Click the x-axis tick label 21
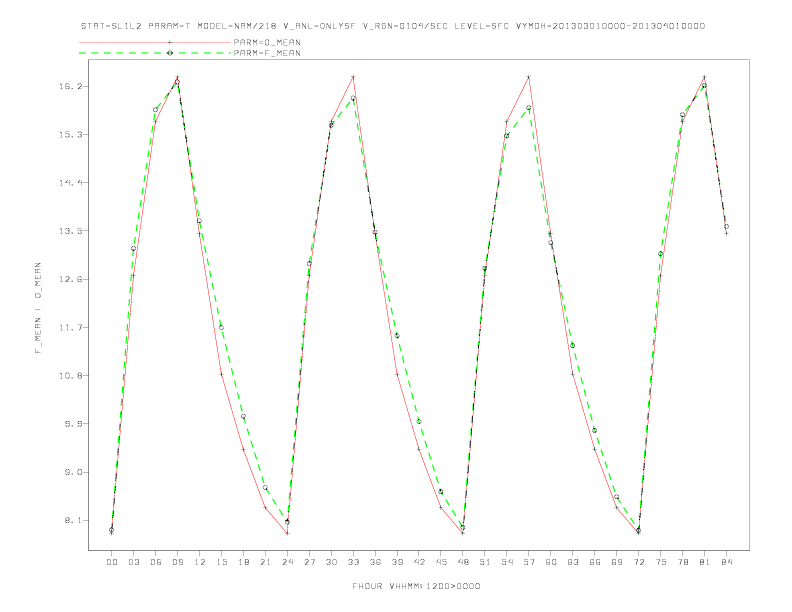 click(265, 562)
